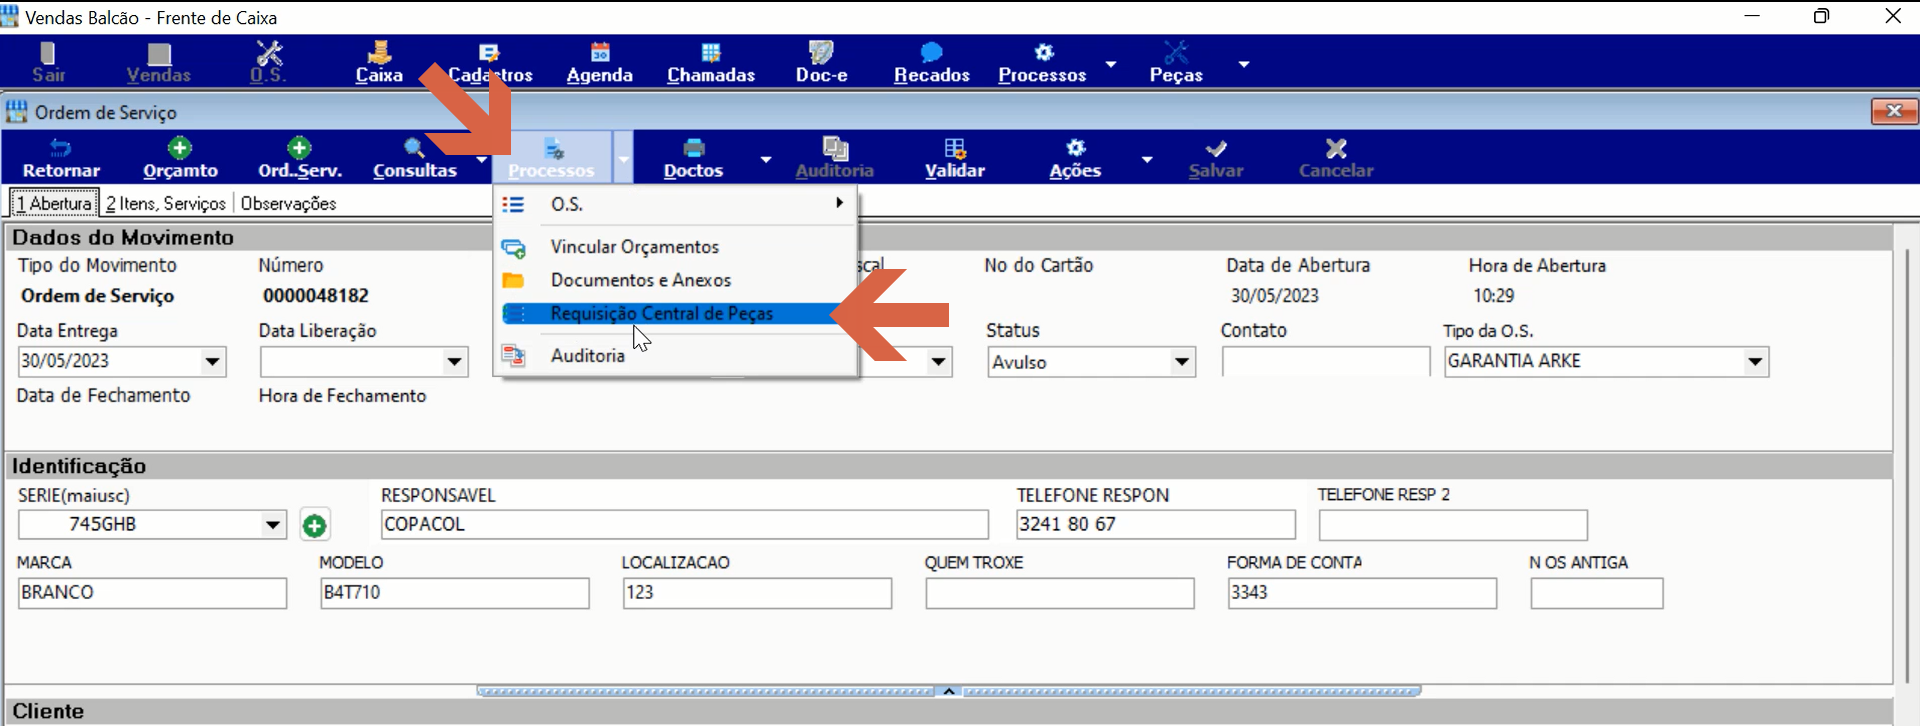
Task: Click the RESPONSAVEL field with COPACOL
Action: click(685, 525)
